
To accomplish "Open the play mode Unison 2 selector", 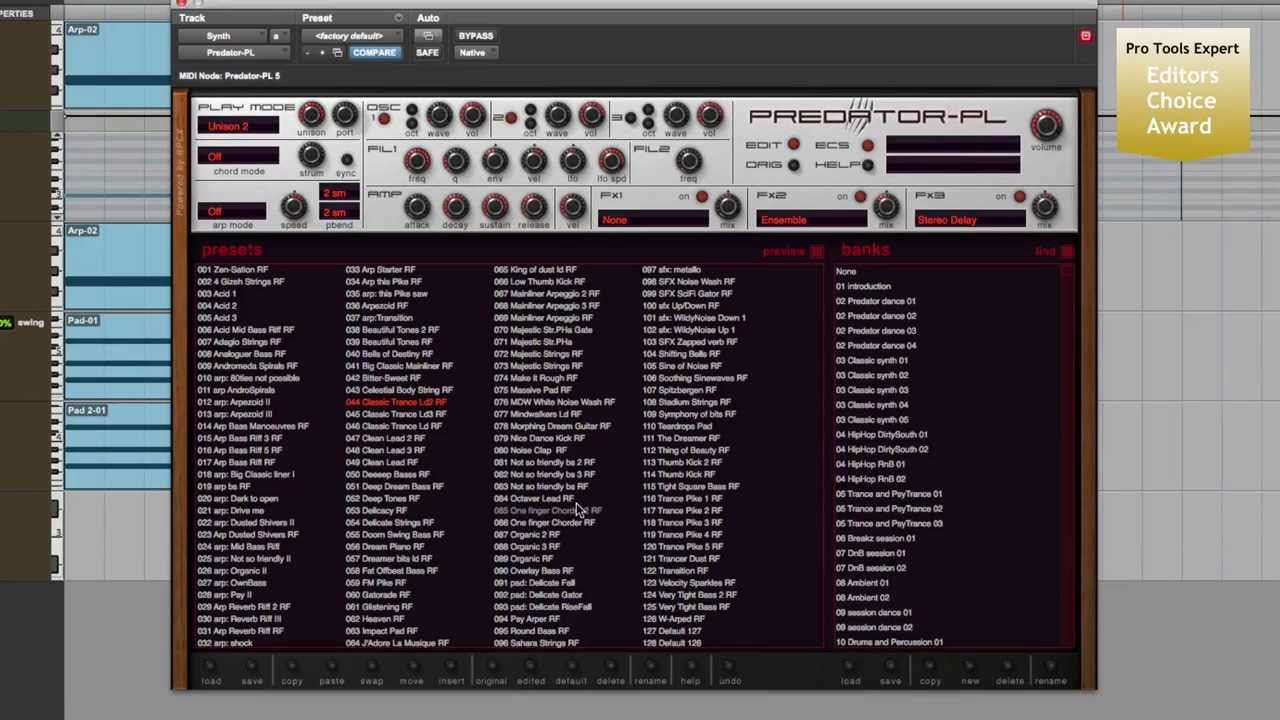I will coord(238,127).
